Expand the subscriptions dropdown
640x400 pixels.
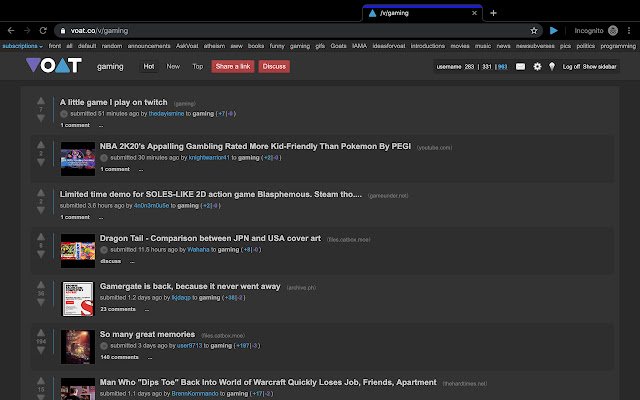pyautogui.click(x=22, y=46)
